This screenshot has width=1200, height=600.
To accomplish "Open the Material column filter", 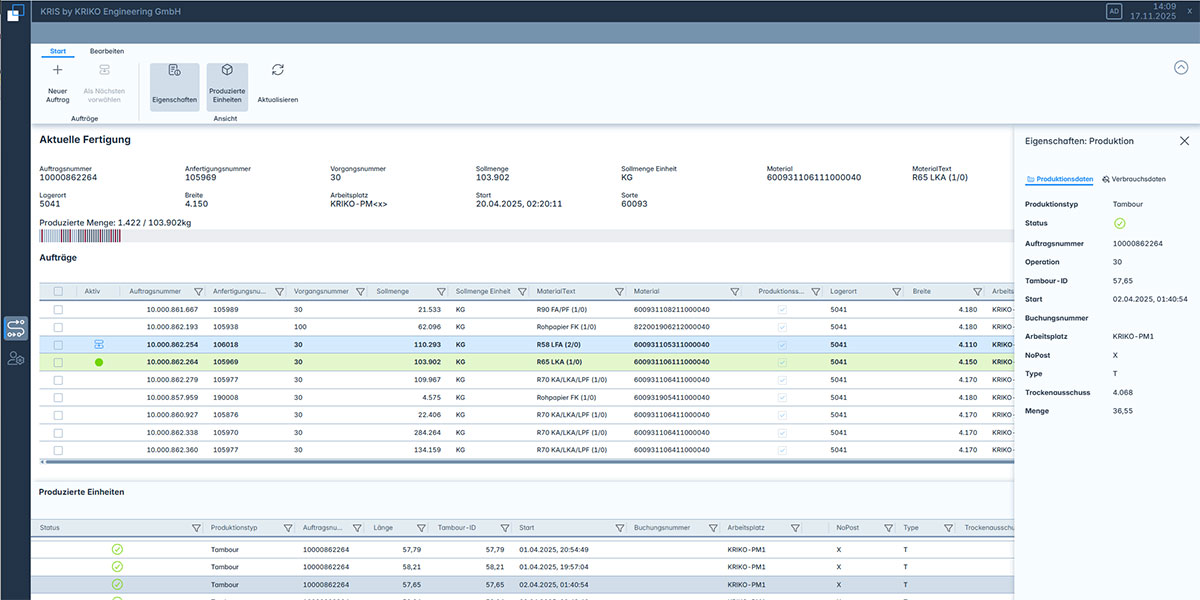I will (735, 292).
